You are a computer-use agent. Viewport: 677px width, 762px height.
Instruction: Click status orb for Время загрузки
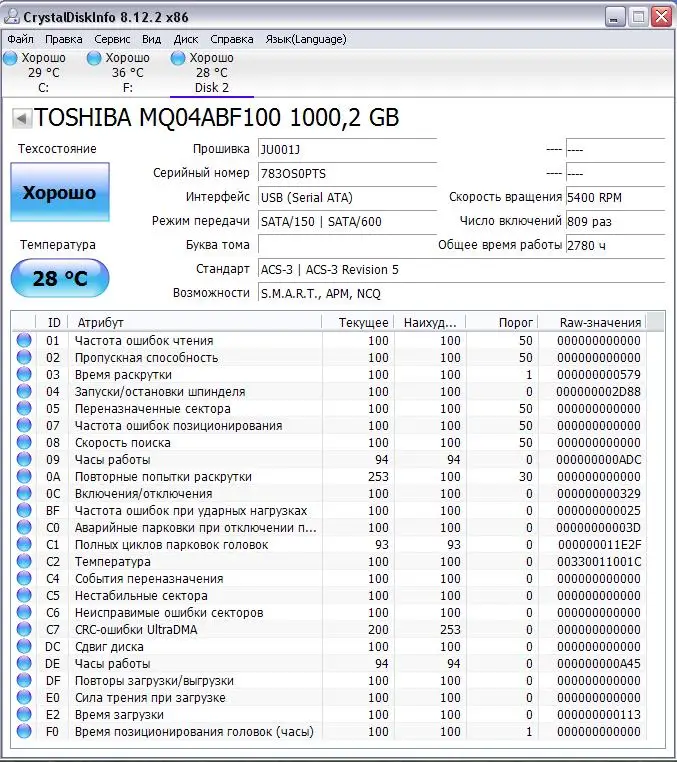click(x=24, y=714)
